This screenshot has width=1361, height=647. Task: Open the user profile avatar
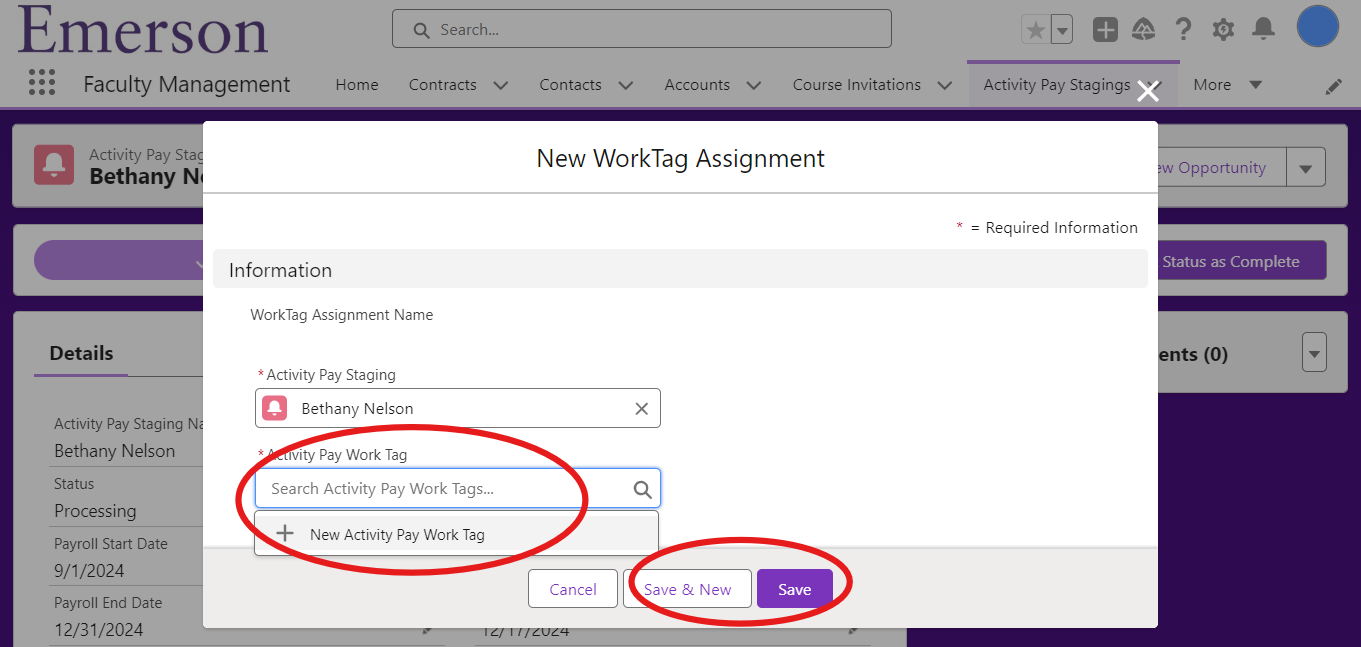[x=1318, y=26]
